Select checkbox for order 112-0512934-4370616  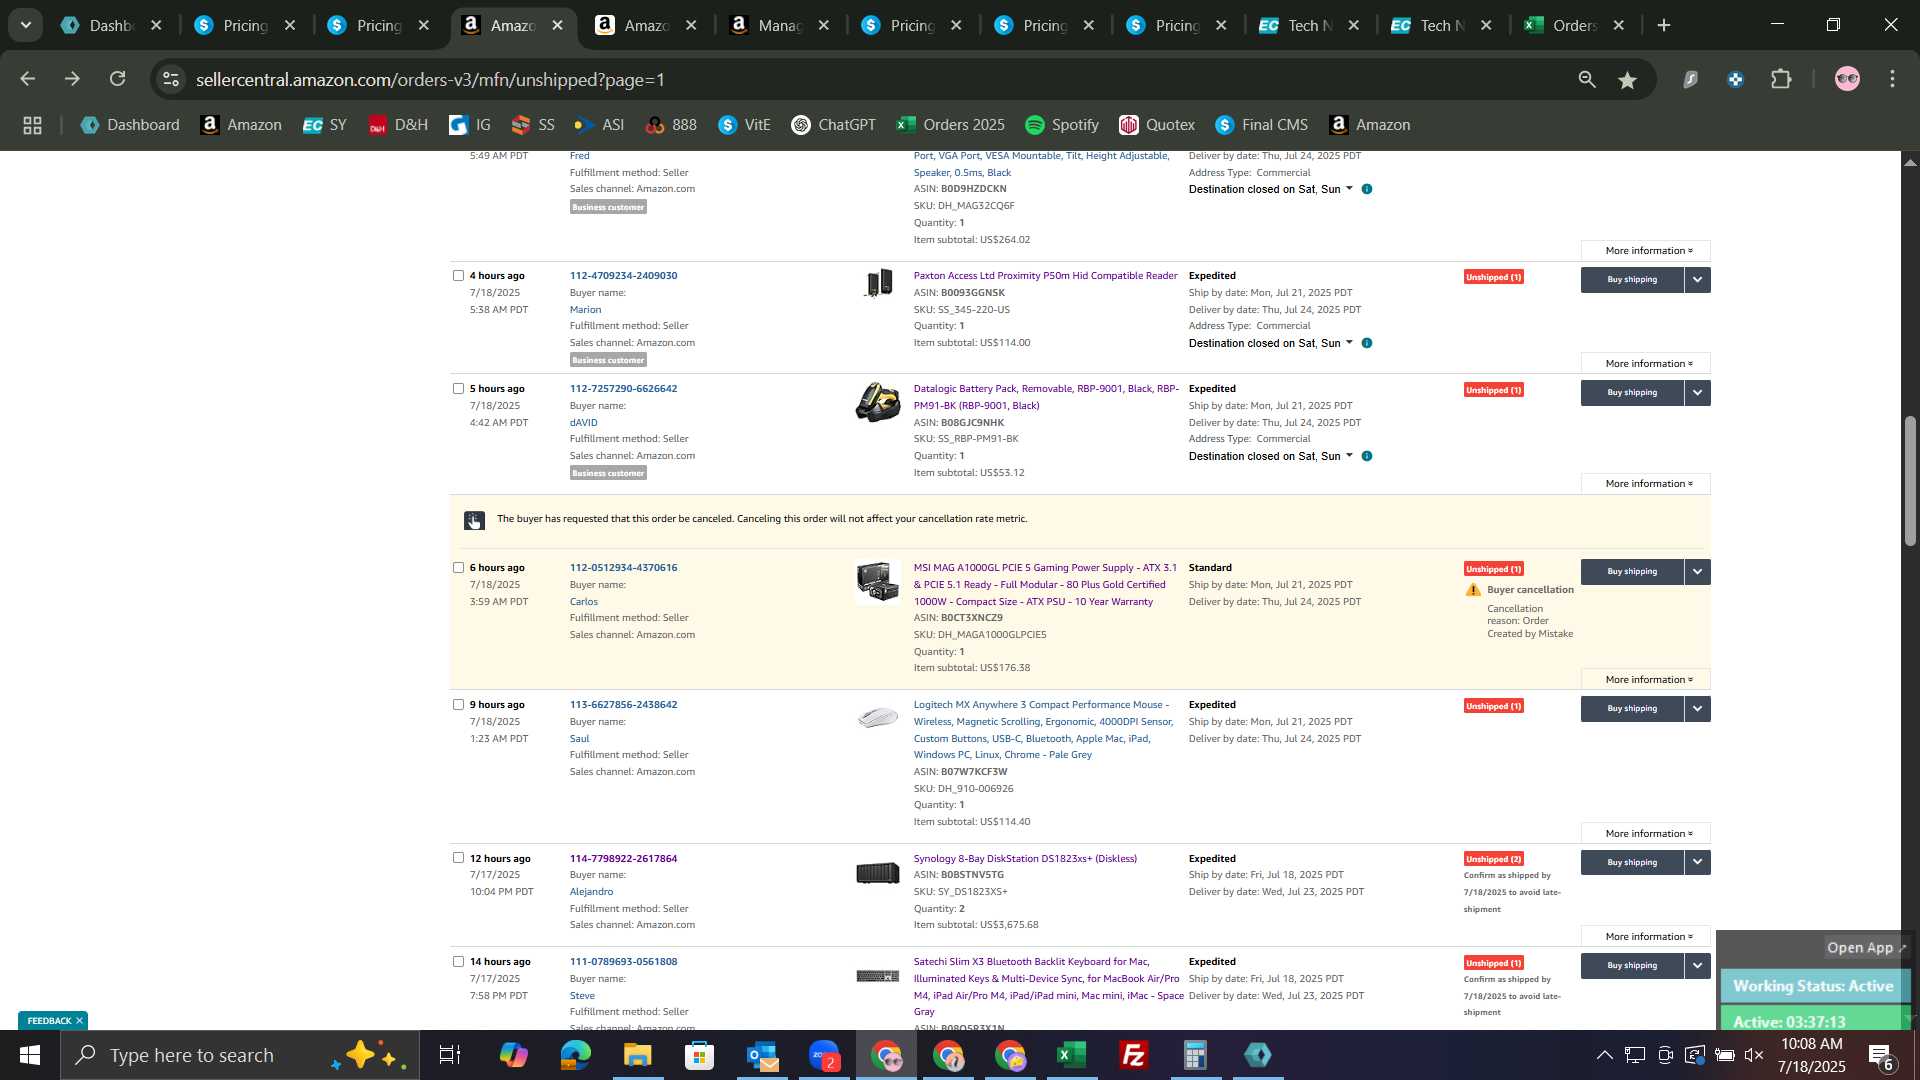pyautogui.click(x=458, y=568)
